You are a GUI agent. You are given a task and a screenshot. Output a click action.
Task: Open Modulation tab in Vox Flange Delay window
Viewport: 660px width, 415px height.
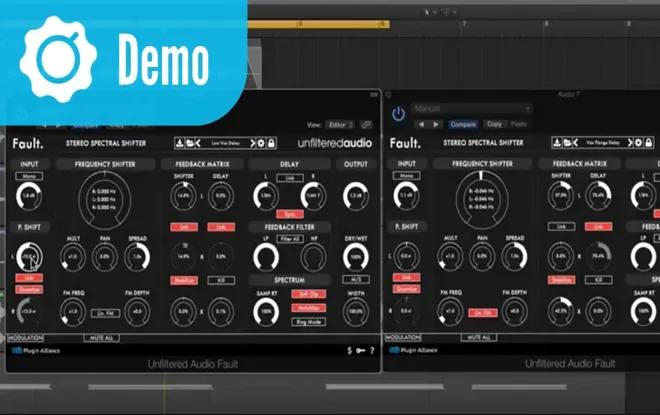tap(403, 337)
